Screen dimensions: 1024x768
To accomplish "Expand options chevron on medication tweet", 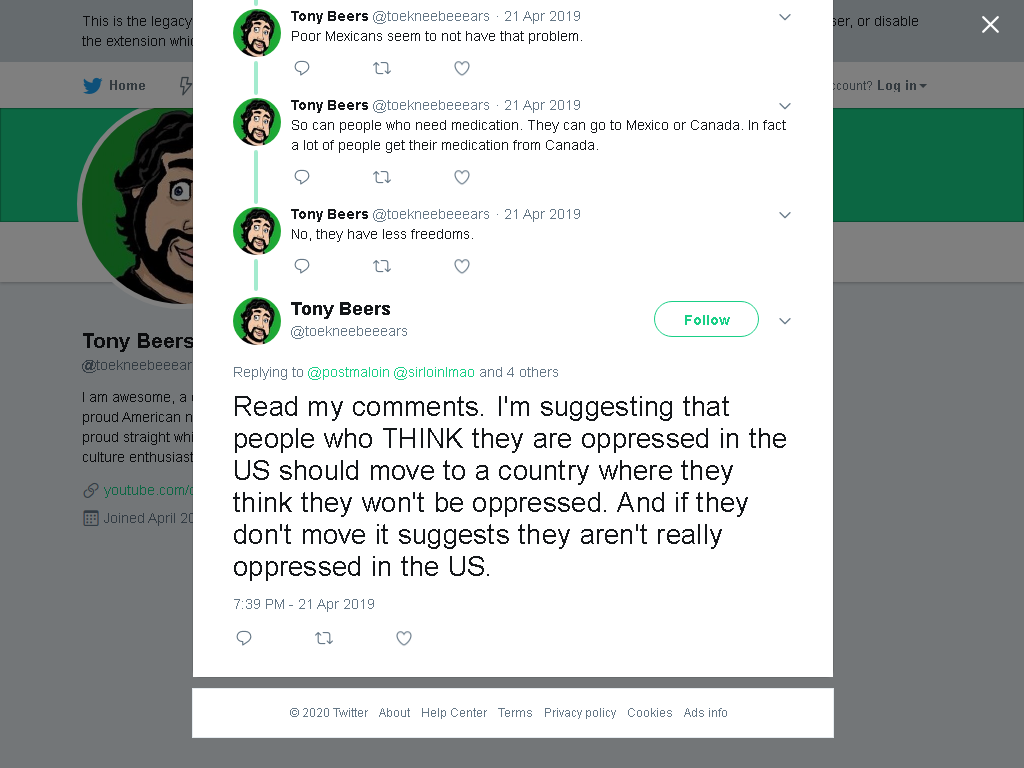I will pyautogui.click(x=785, y=106).
